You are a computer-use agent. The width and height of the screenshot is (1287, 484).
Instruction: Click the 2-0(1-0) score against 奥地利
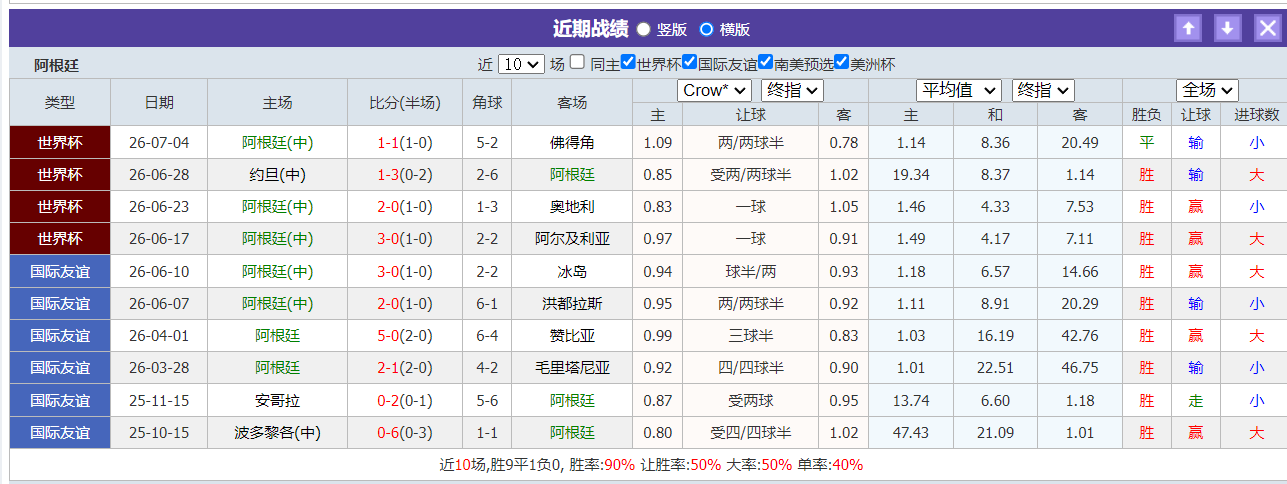pyautogui.click(x=405, y=207)
